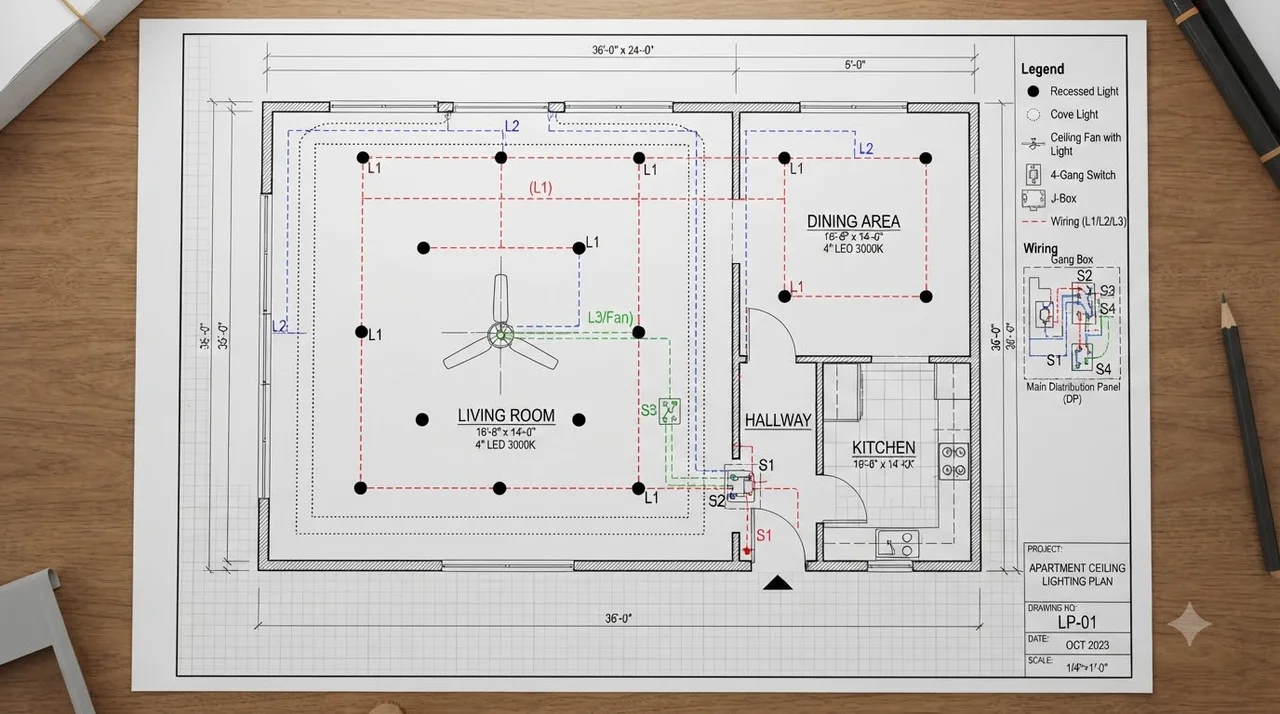
Task: Select the Recessed Light dot in the legend
Action: click(1033, 91)
